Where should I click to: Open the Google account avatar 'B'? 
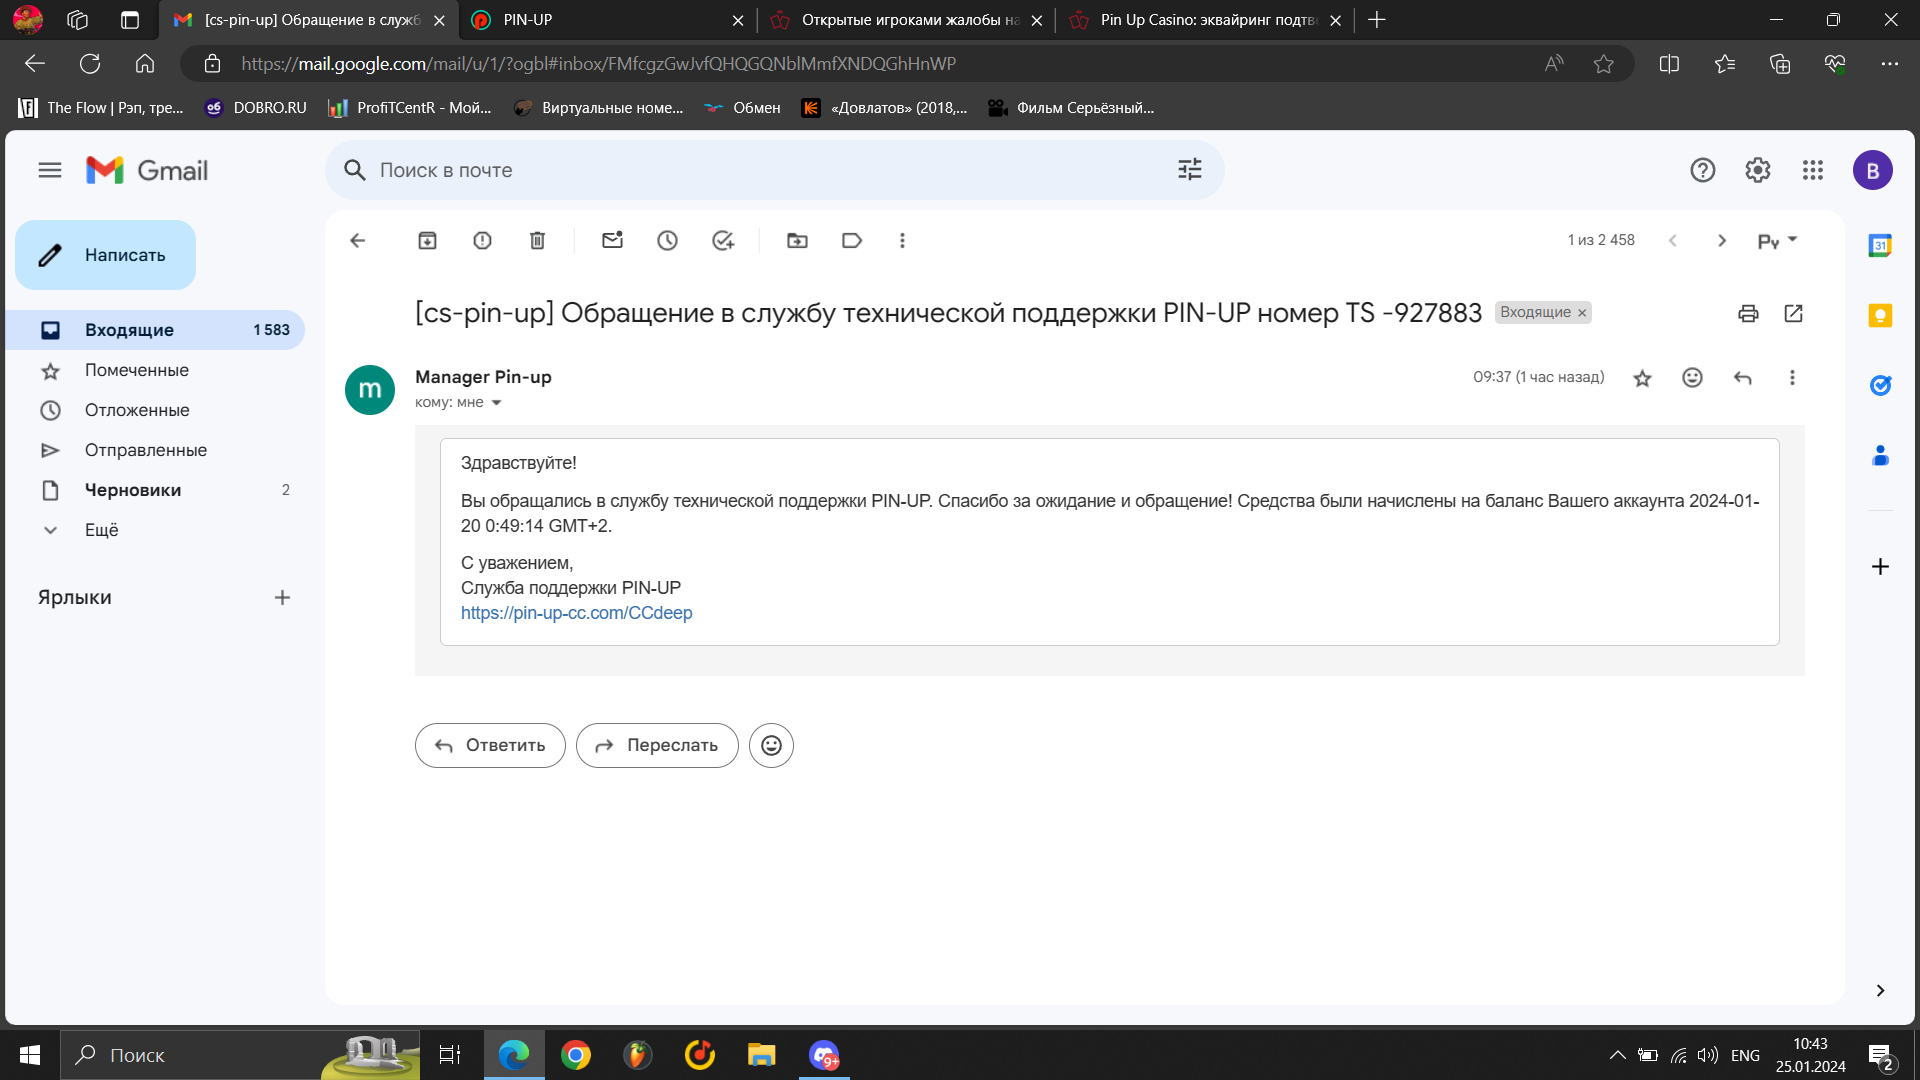click(x=1872, y=170)
